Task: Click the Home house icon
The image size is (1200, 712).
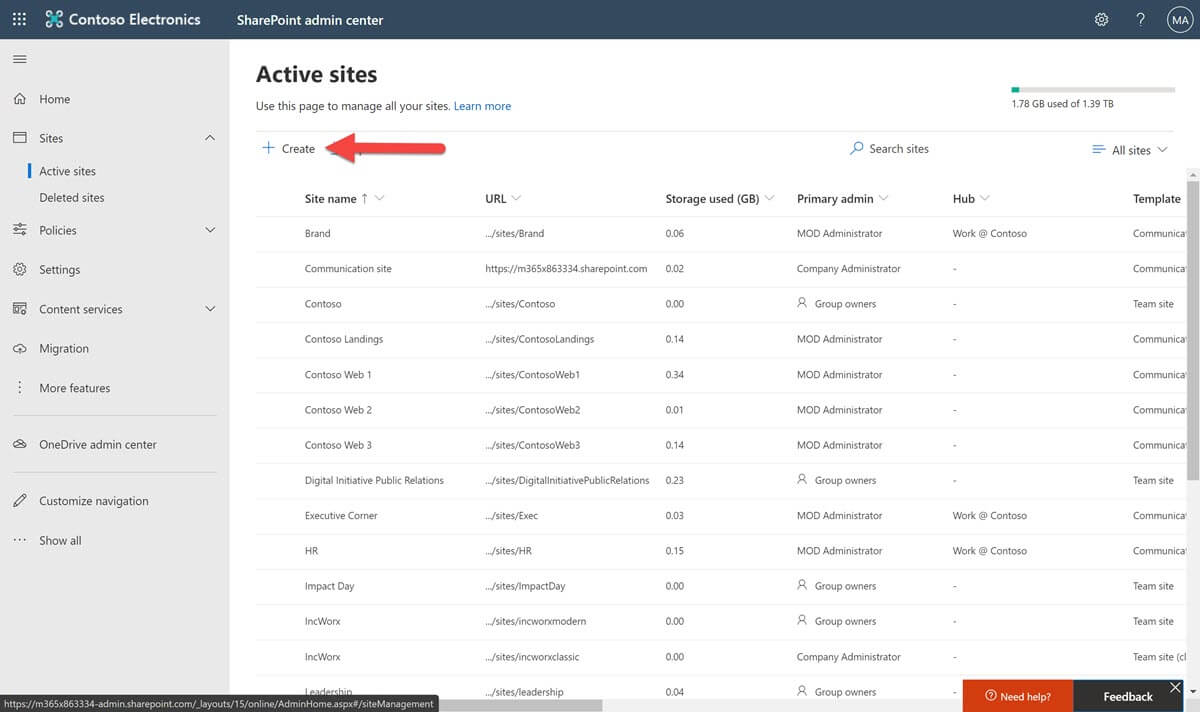Action: click(19, 99)
